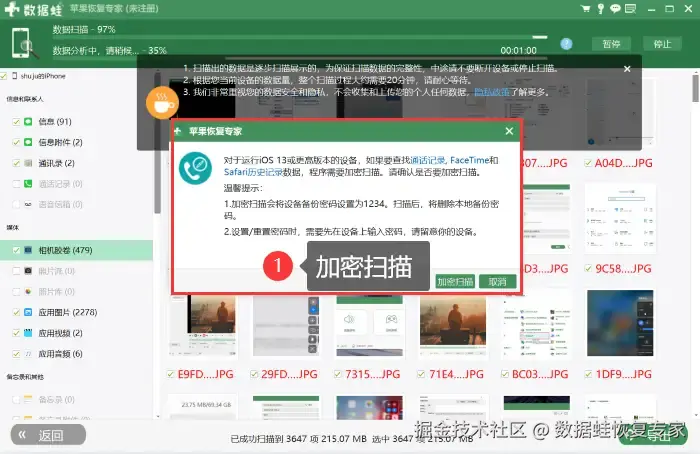Select the 应用图片 app photos icon
The height and width of the screenshot is (454, 700).
click(28, 312)
